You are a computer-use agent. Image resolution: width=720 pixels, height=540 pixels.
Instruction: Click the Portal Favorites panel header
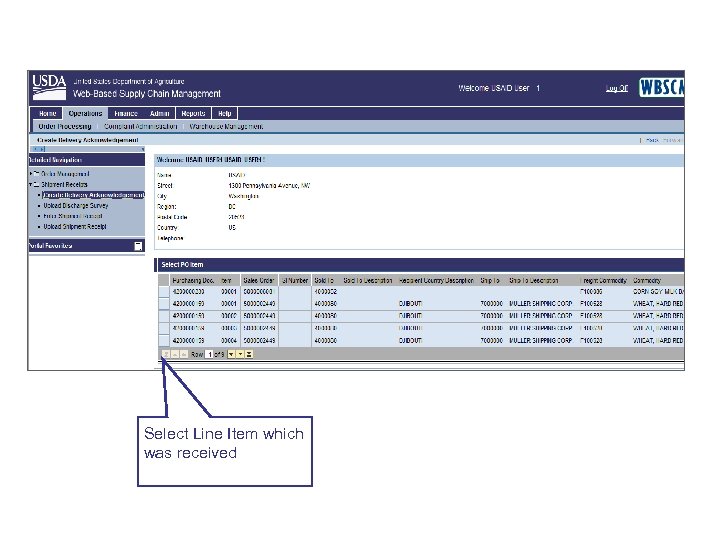coord(86,246)
